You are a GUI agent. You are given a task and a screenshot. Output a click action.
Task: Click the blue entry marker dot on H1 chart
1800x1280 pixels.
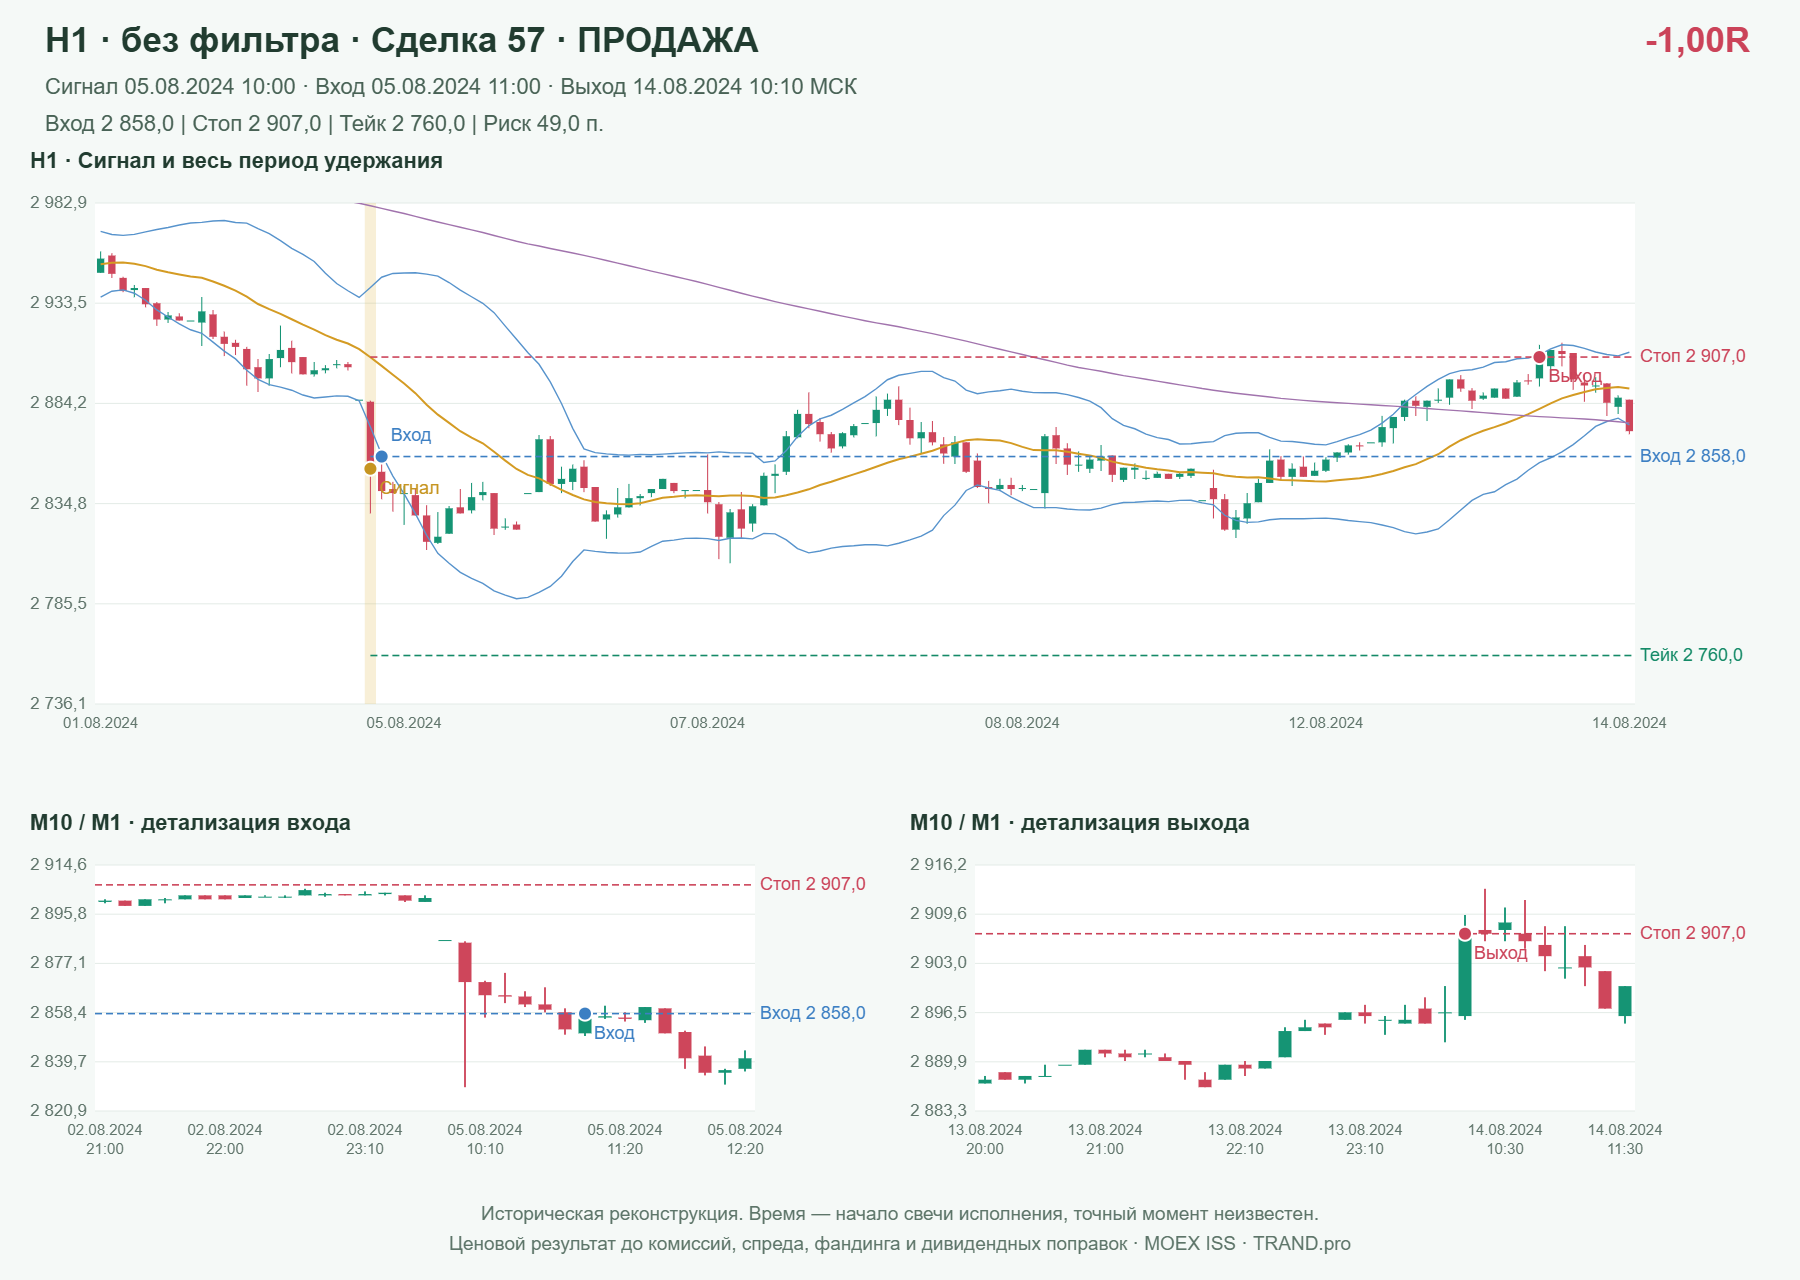pos(381,457)
